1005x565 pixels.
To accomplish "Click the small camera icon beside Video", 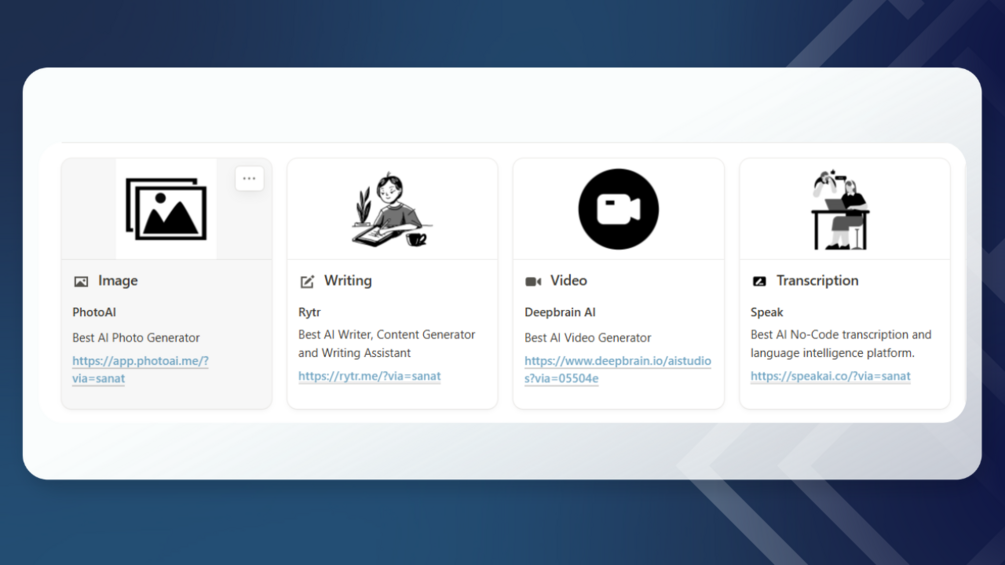I will click(x=533, y=281).
